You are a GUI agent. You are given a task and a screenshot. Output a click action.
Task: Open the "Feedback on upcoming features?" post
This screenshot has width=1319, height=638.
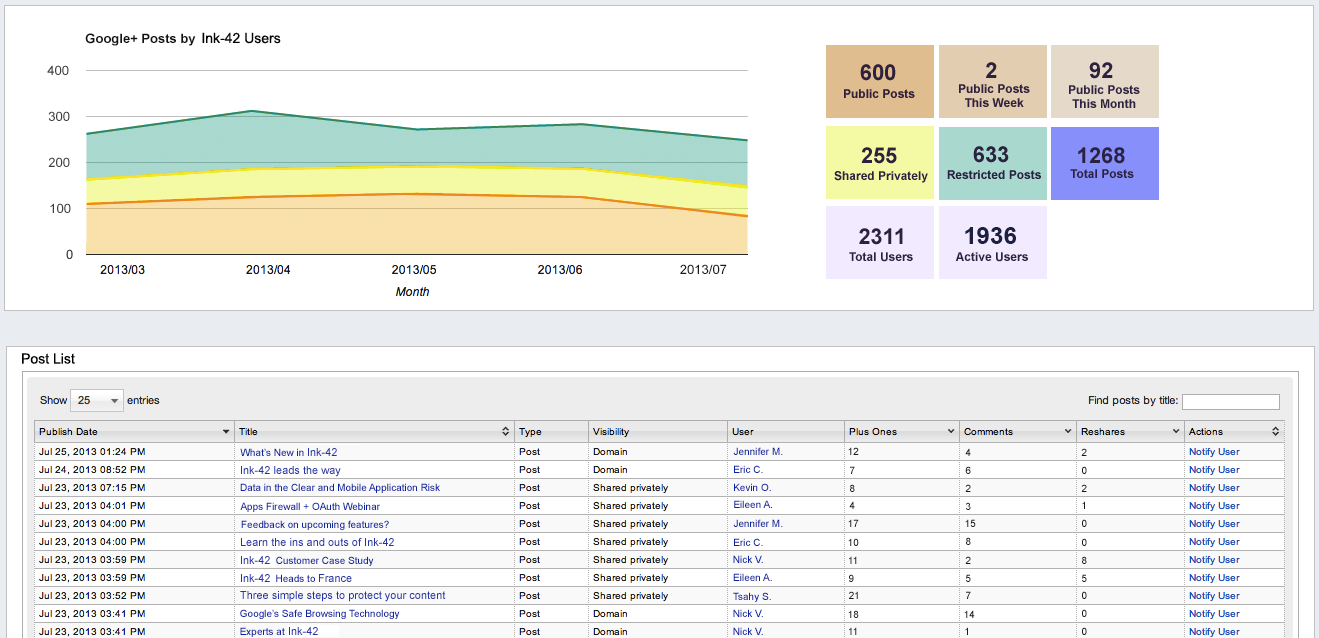point(314,524)
